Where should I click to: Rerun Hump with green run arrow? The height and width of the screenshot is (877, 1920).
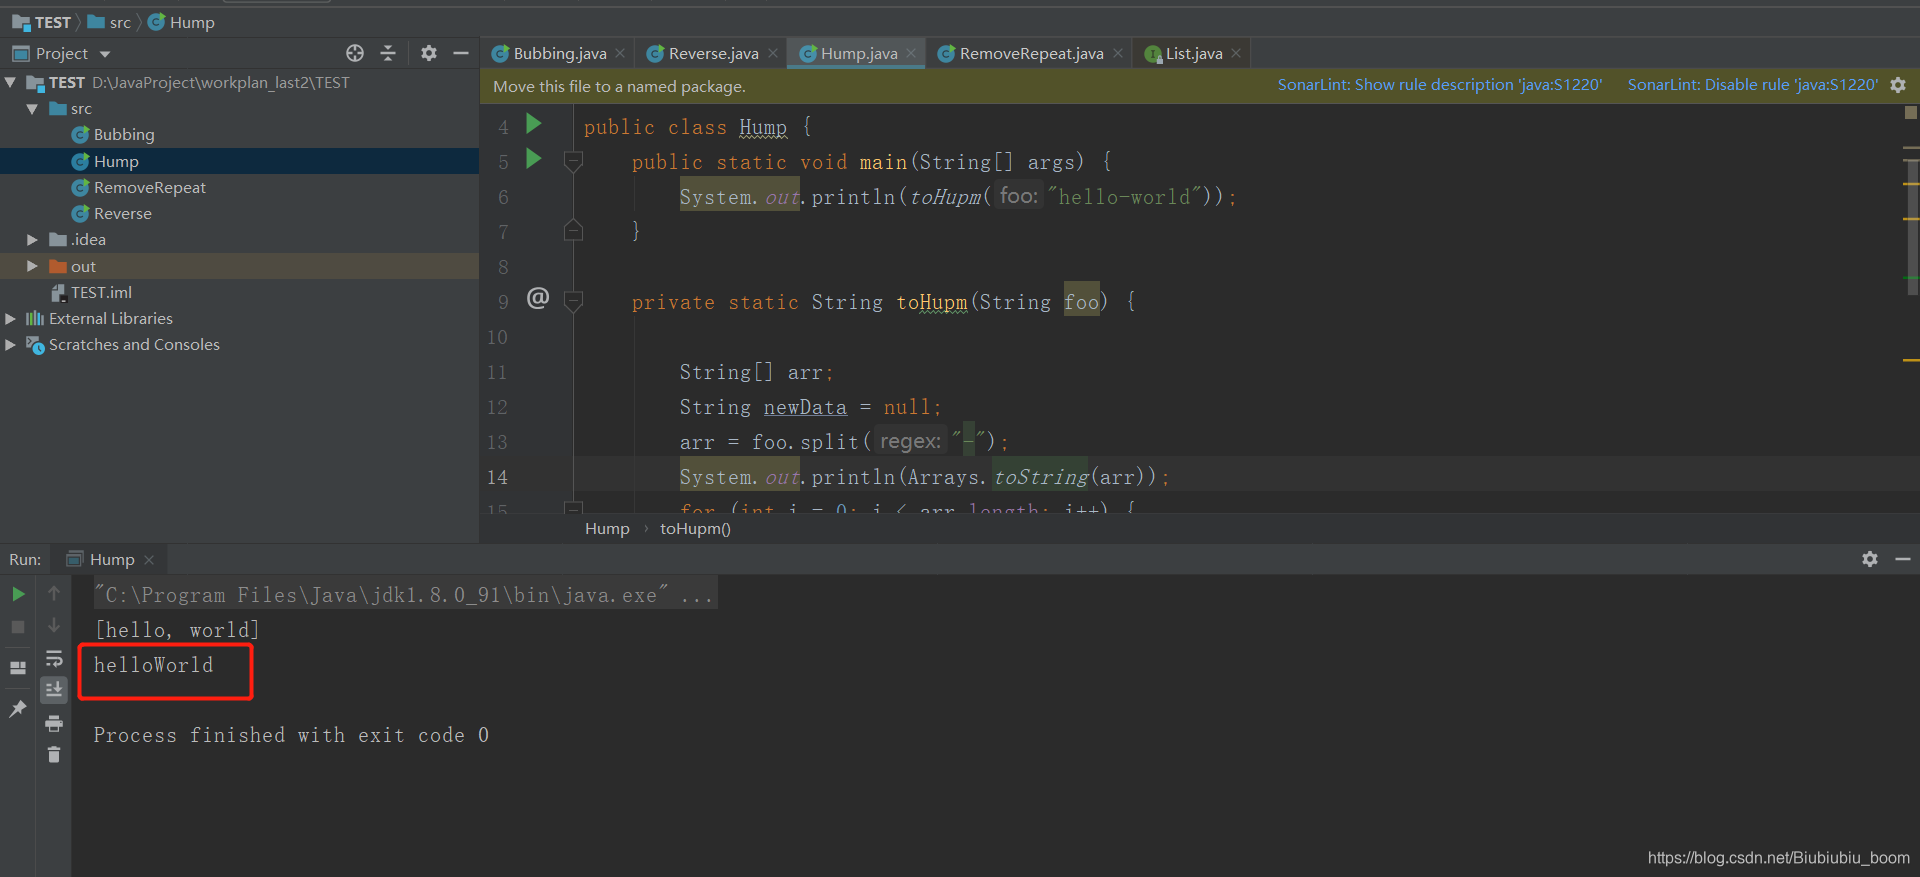[x=18, y=594]
